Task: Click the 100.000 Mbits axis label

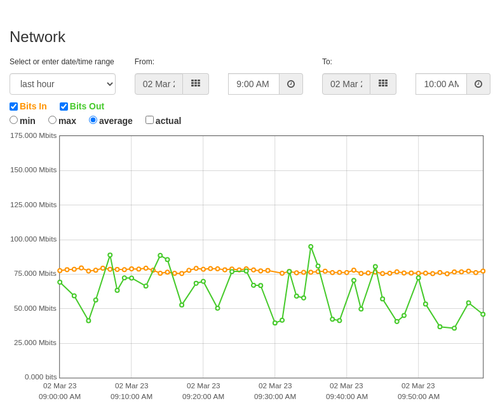Action: pos(33,239)
